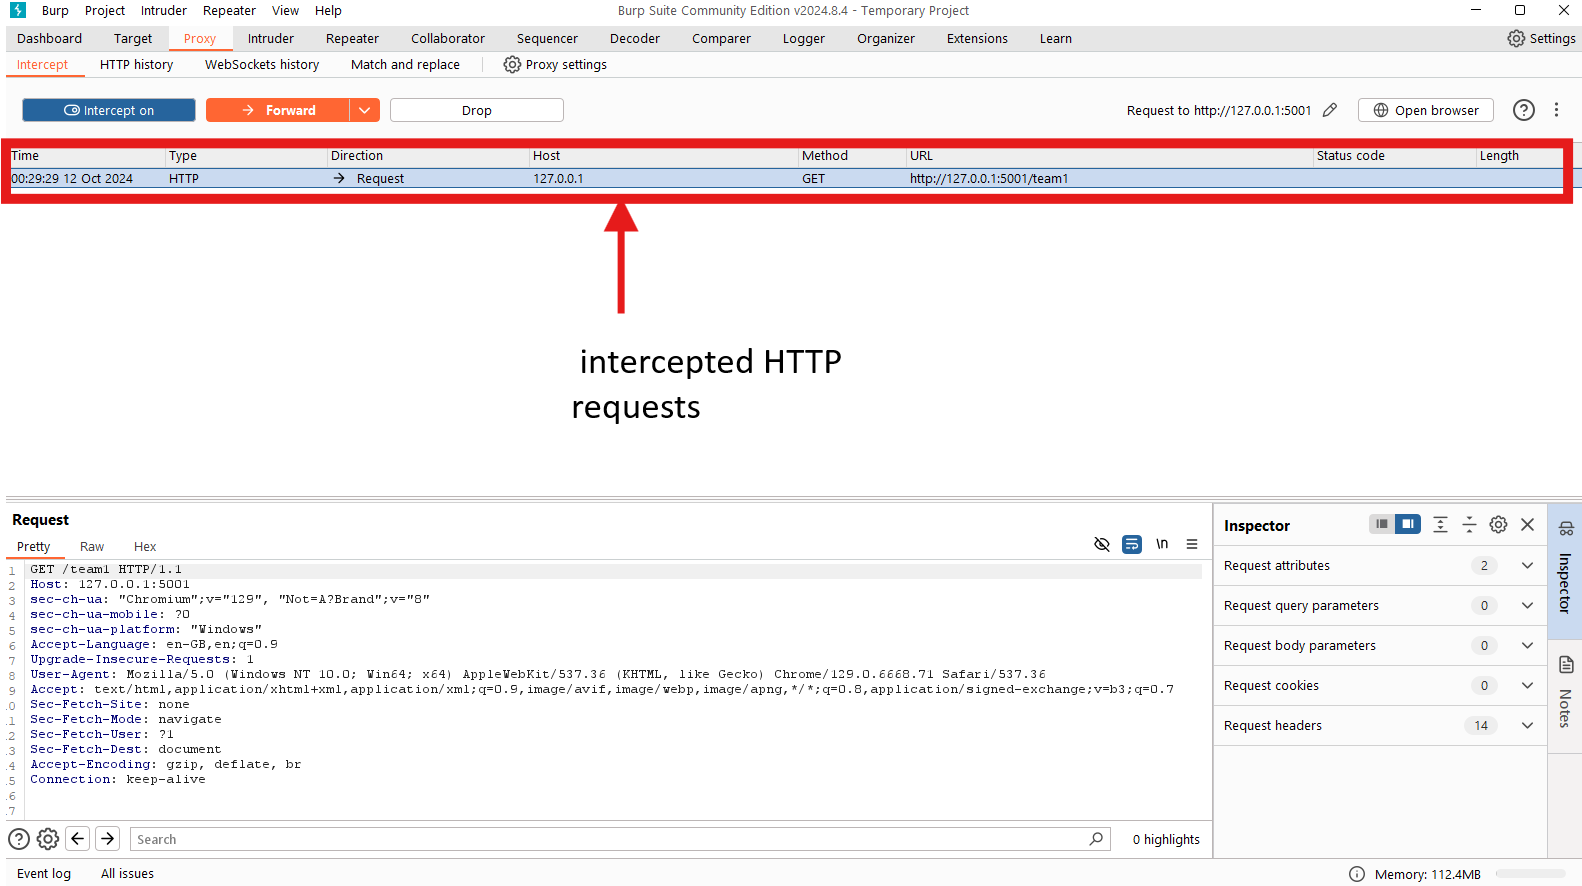Forward the intercepted request
This screenshot has width=1582, height=886.
[278, 110]
